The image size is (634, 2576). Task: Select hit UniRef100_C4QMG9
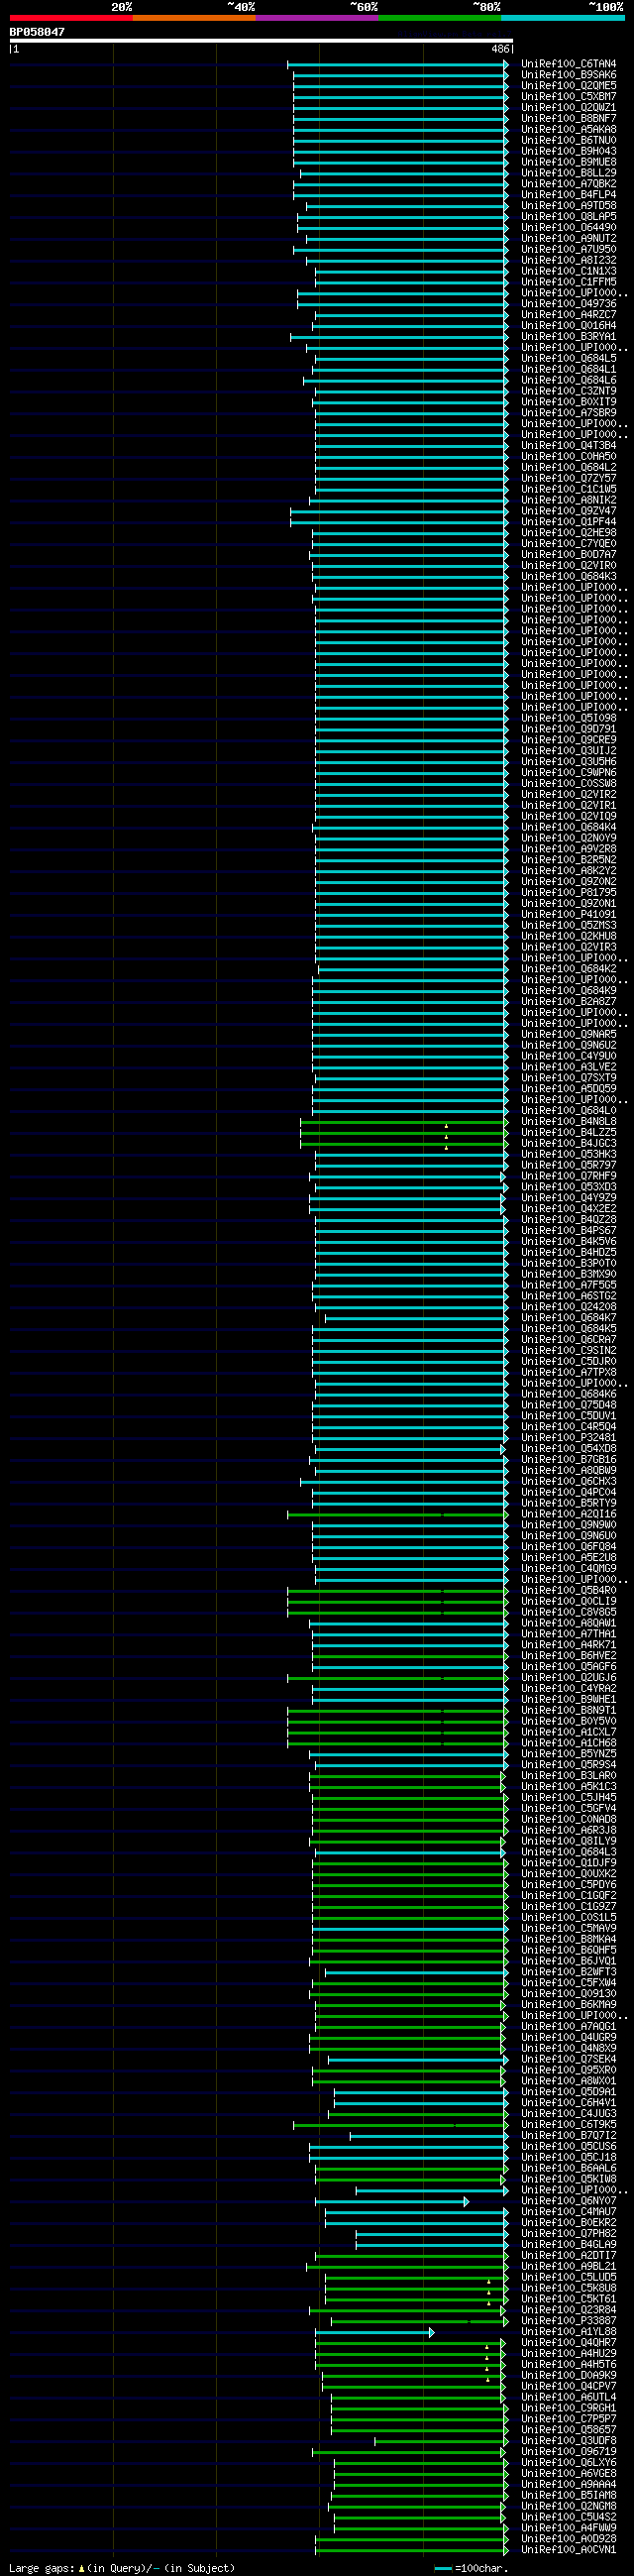[x=569, y=1569]
